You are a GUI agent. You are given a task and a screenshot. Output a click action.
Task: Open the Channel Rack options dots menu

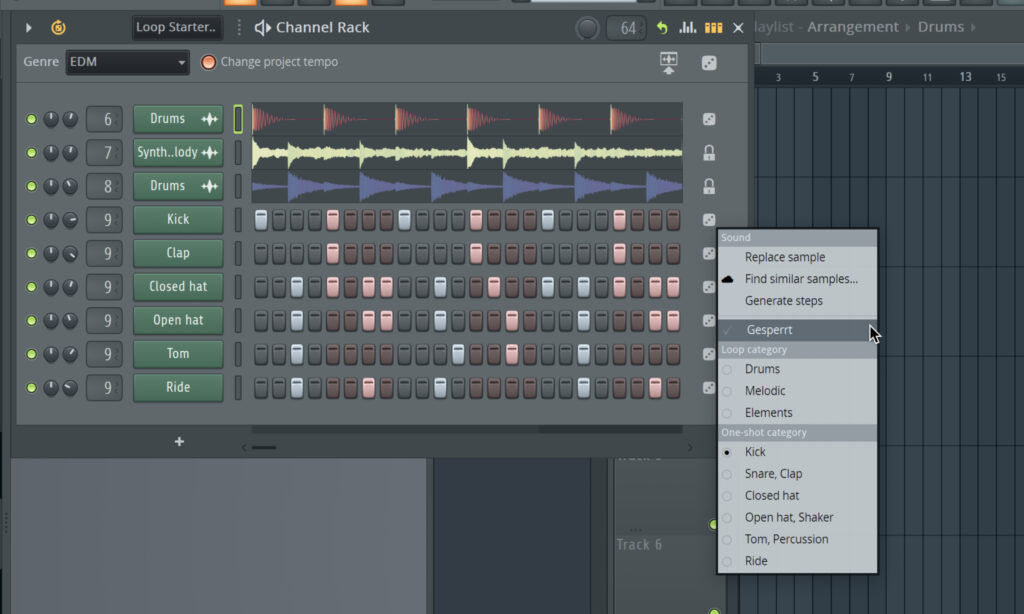(x=239, y=27)
